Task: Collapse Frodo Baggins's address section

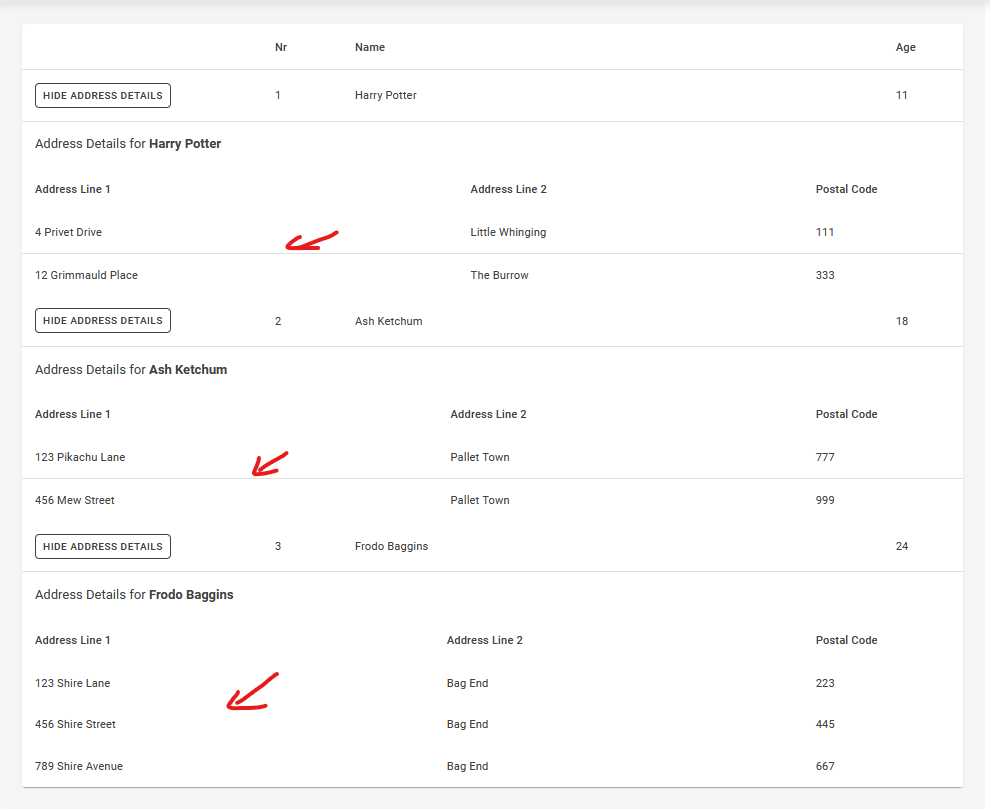Action: click(x=102, y=546)
